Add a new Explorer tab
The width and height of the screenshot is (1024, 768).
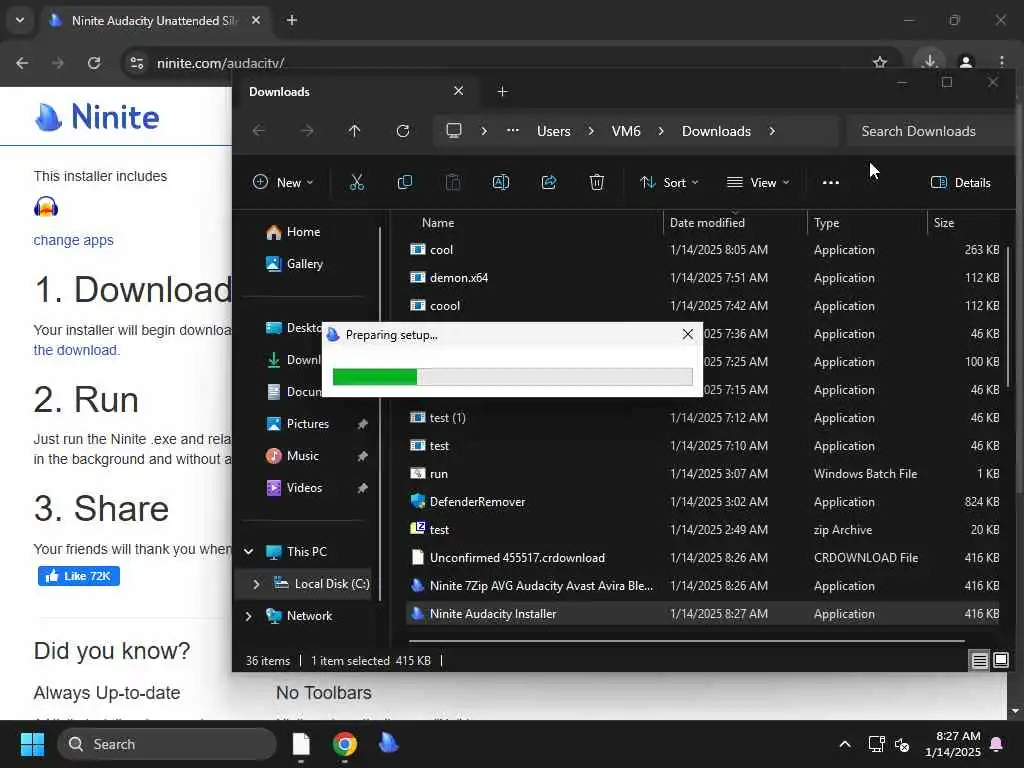click(502, 91)
